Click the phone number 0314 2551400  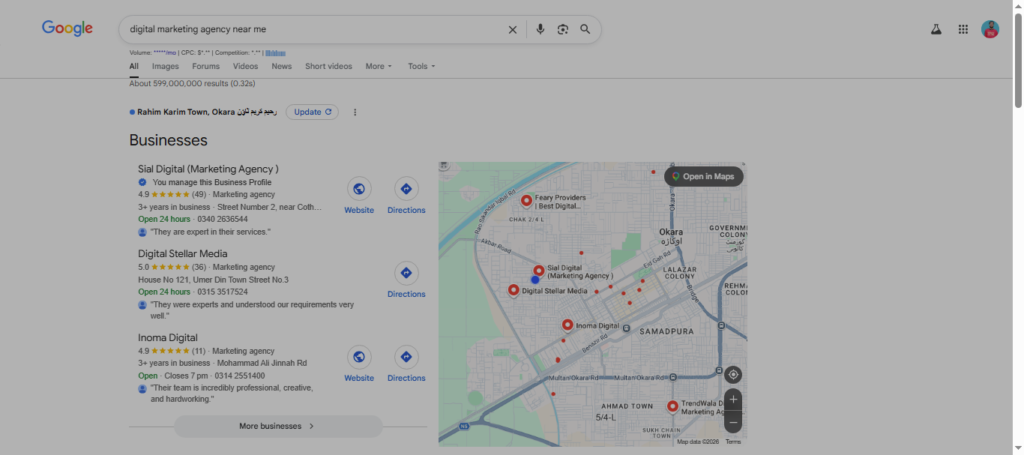coord(240,376)
